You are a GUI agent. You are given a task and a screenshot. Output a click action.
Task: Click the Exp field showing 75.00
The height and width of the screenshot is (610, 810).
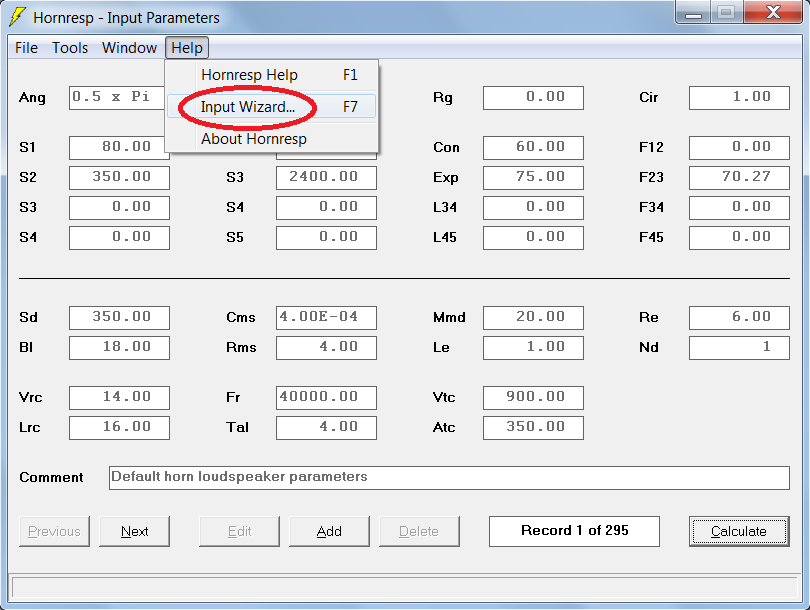(x=533, y=178)
